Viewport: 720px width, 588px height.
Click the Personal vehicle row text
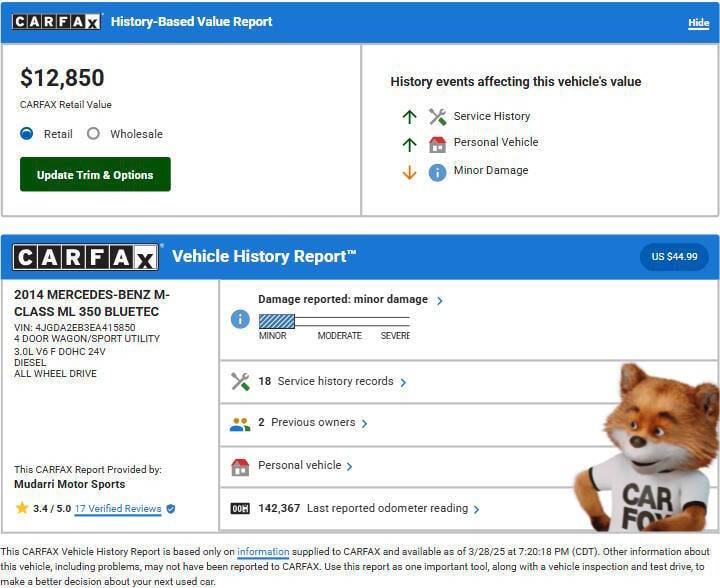(300, 465)
